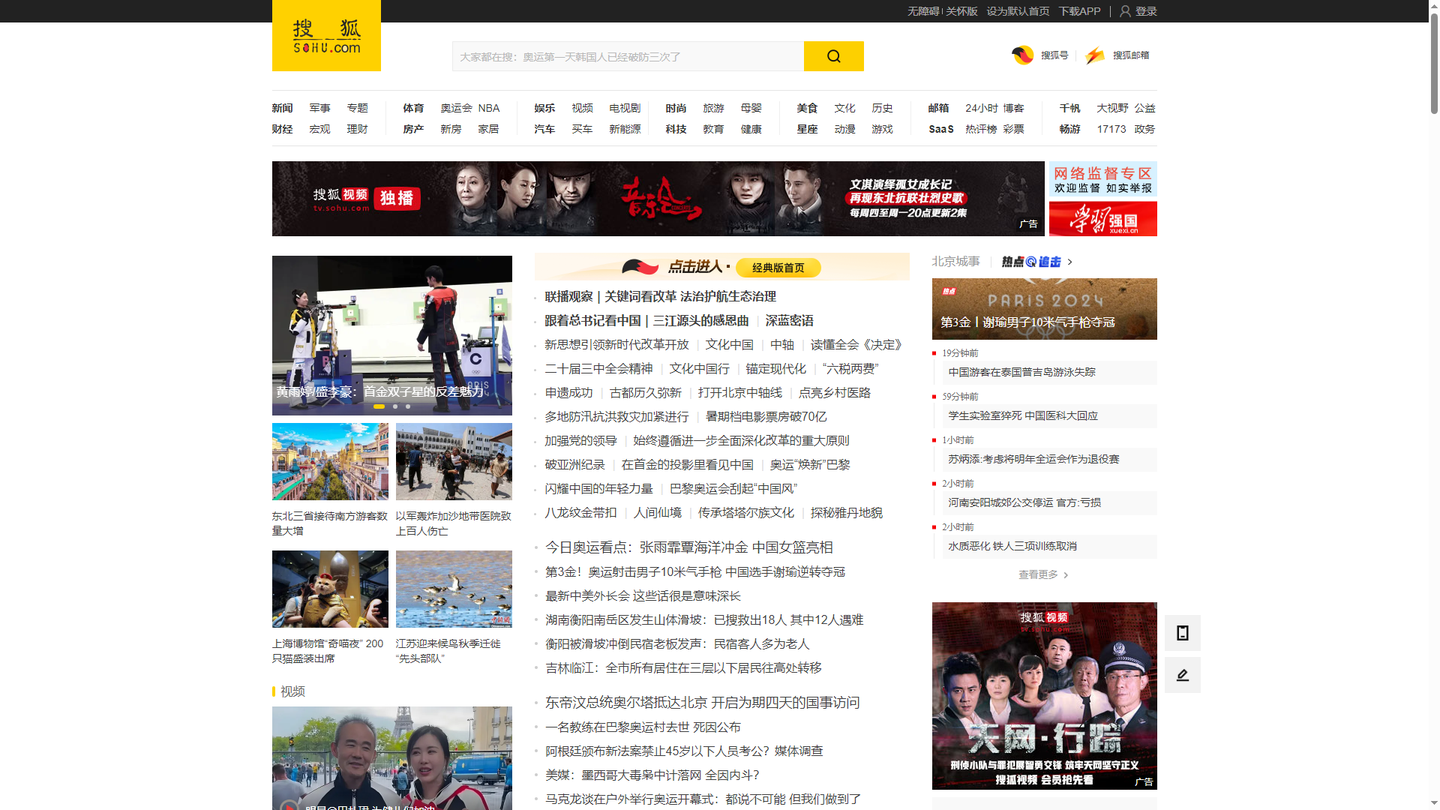The height and width of the screenshot is (810, 1440).
Task: Click the arrow beside 热点追击
Action: point(1070,262)
